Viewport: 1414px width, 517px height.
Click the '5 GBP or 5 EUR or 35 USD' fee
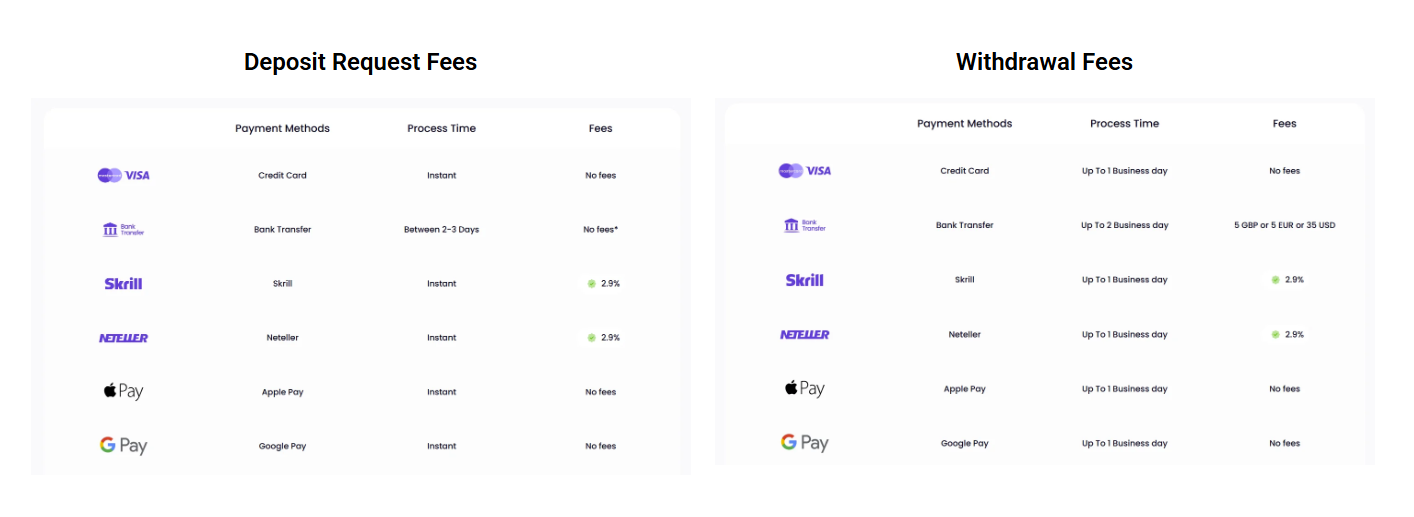pyautogui.click(x=1284, y=225)
